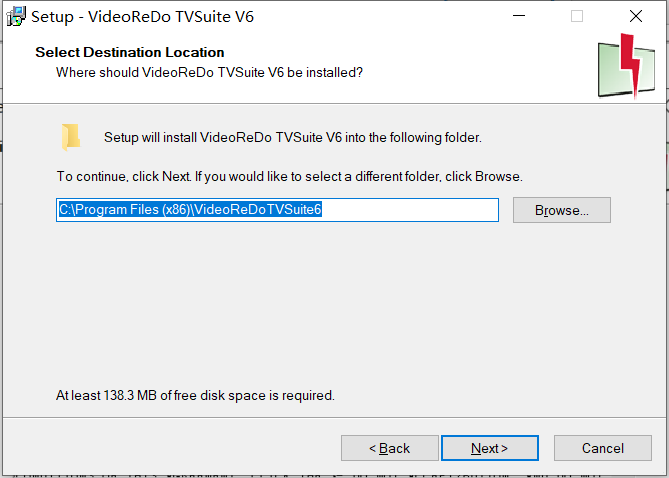Click the setup installer icon in title bar
Viewport: 669px width, 478px height.
16,17
